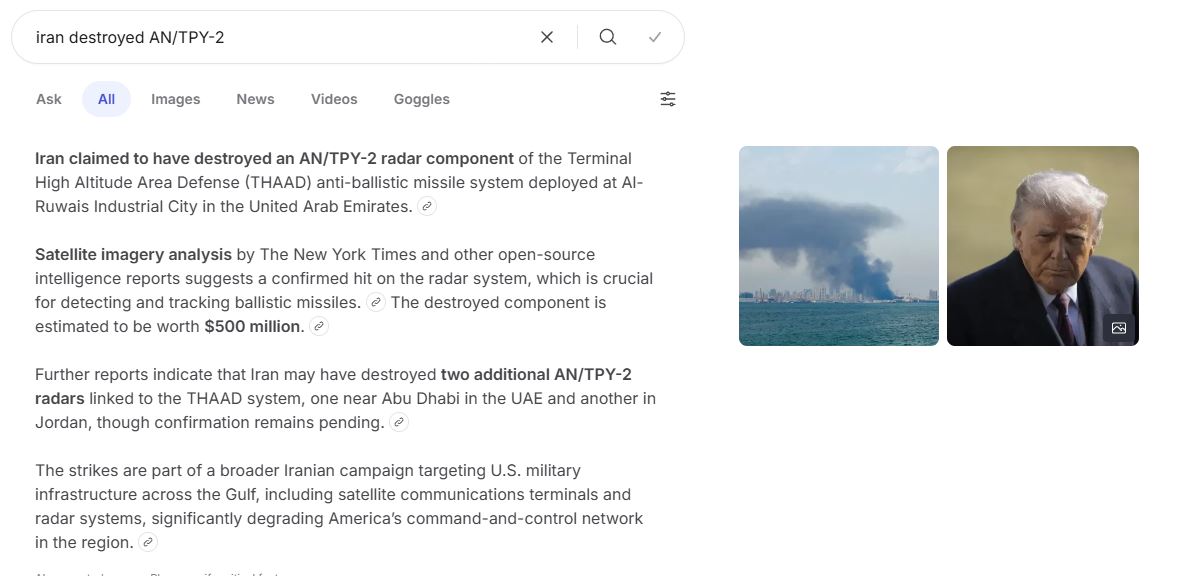Click the bold text 'Satellite imagery analysis'
The image size is (1179, 576).
pos(133,254)
